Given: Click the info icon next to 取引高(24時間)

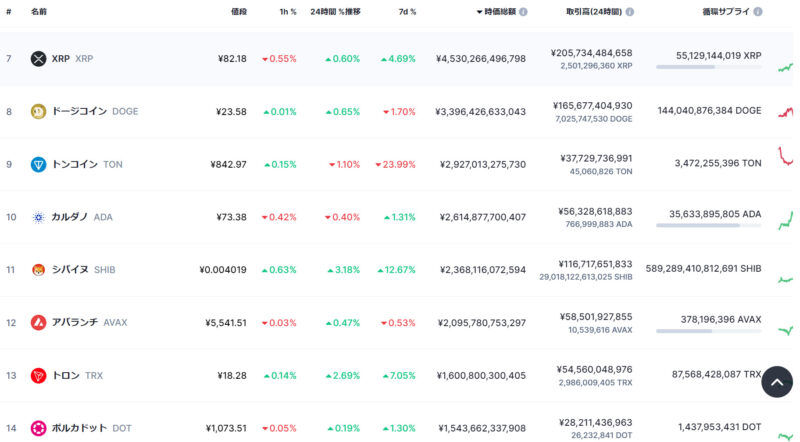Looking at the screenshot, I should (630, 12).
